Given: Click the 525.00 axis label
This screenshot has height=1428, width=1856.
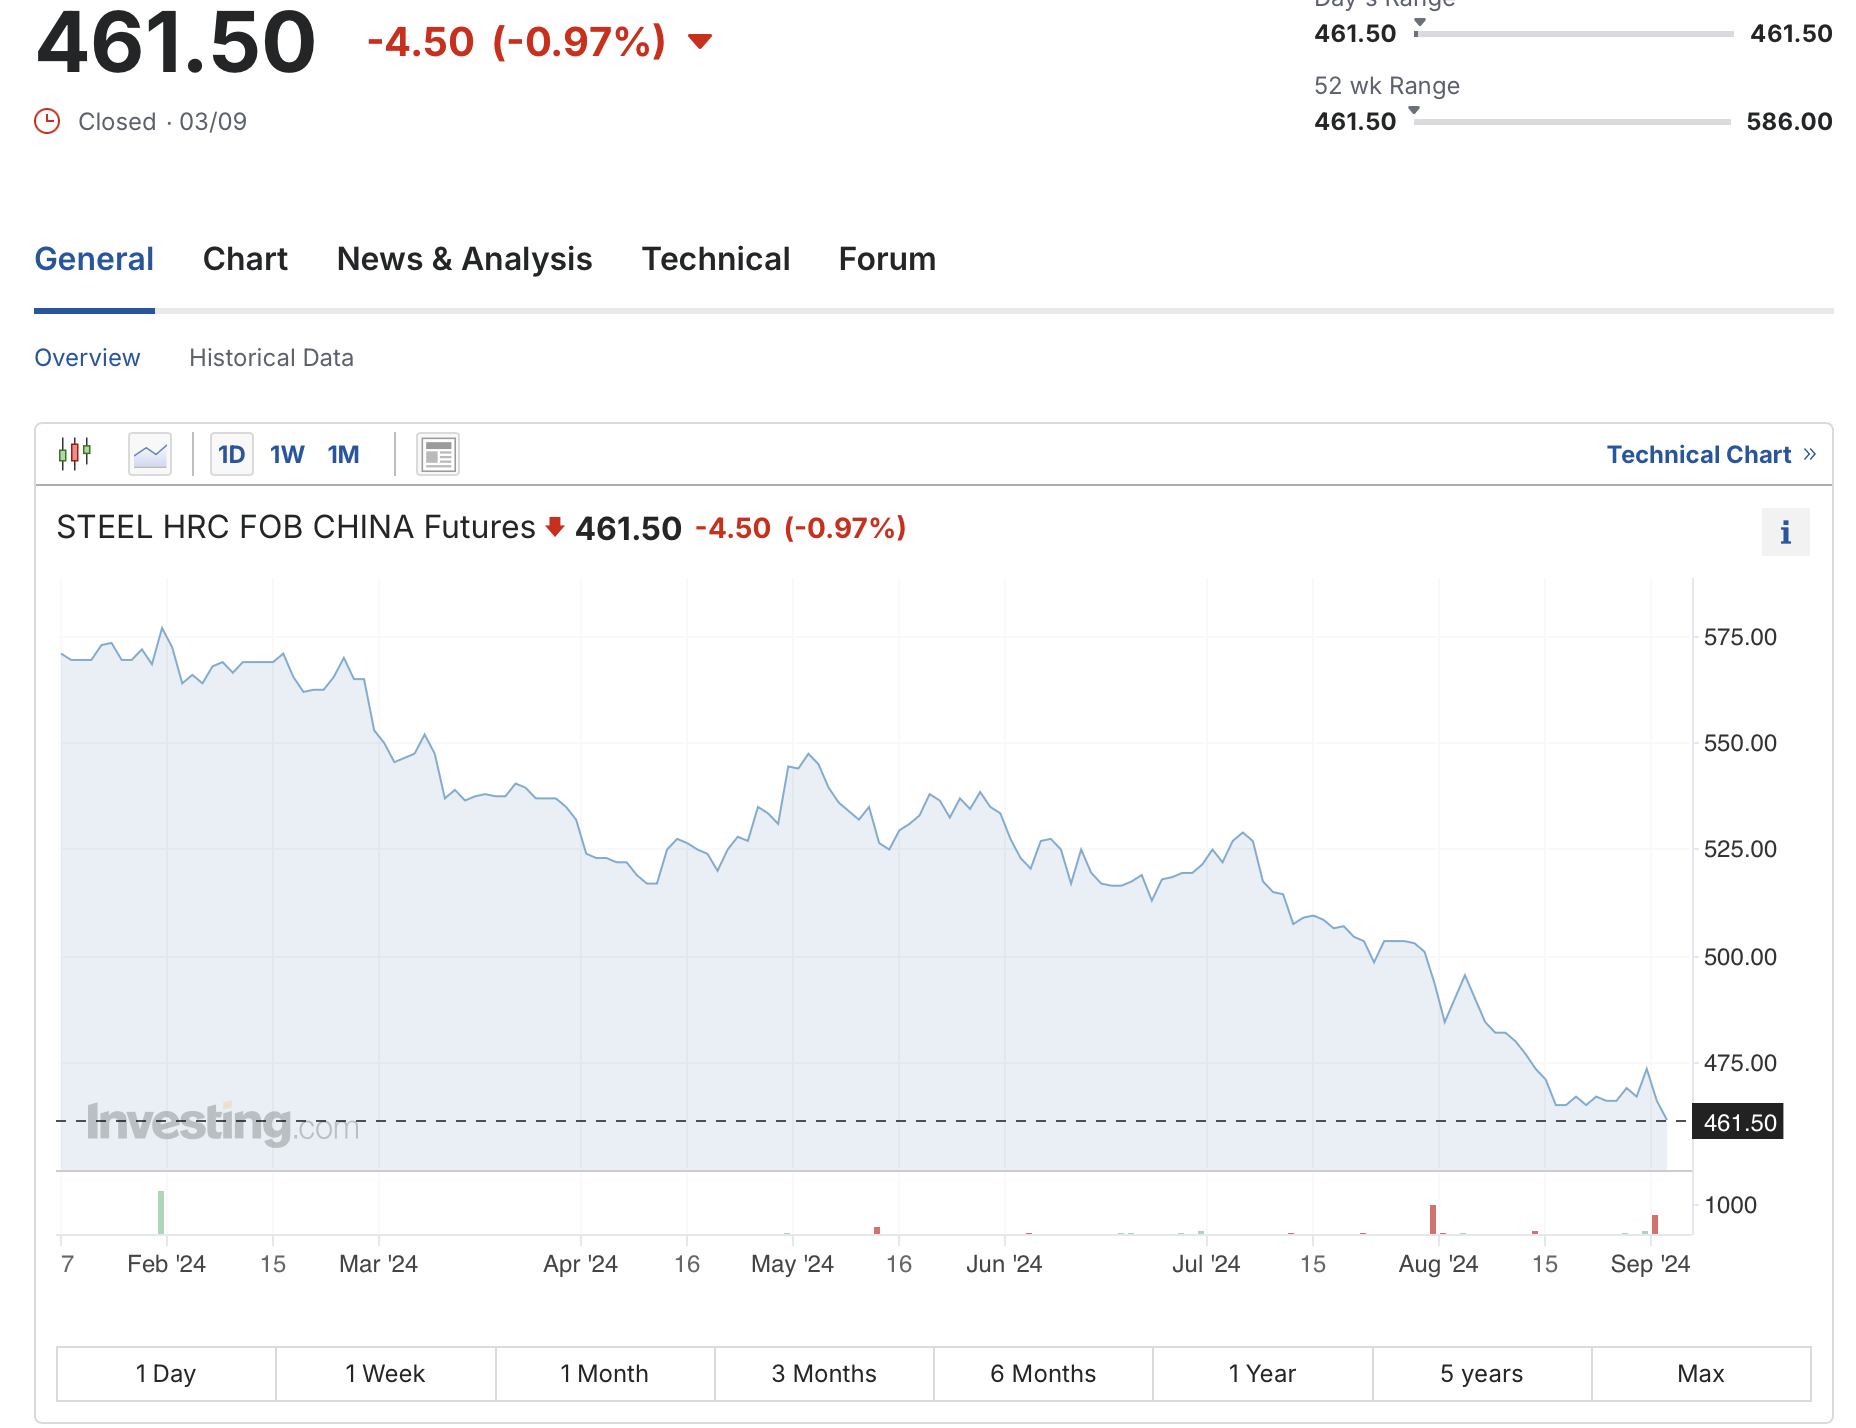Looking at the screenshot, I should [x=1740, y=849].
